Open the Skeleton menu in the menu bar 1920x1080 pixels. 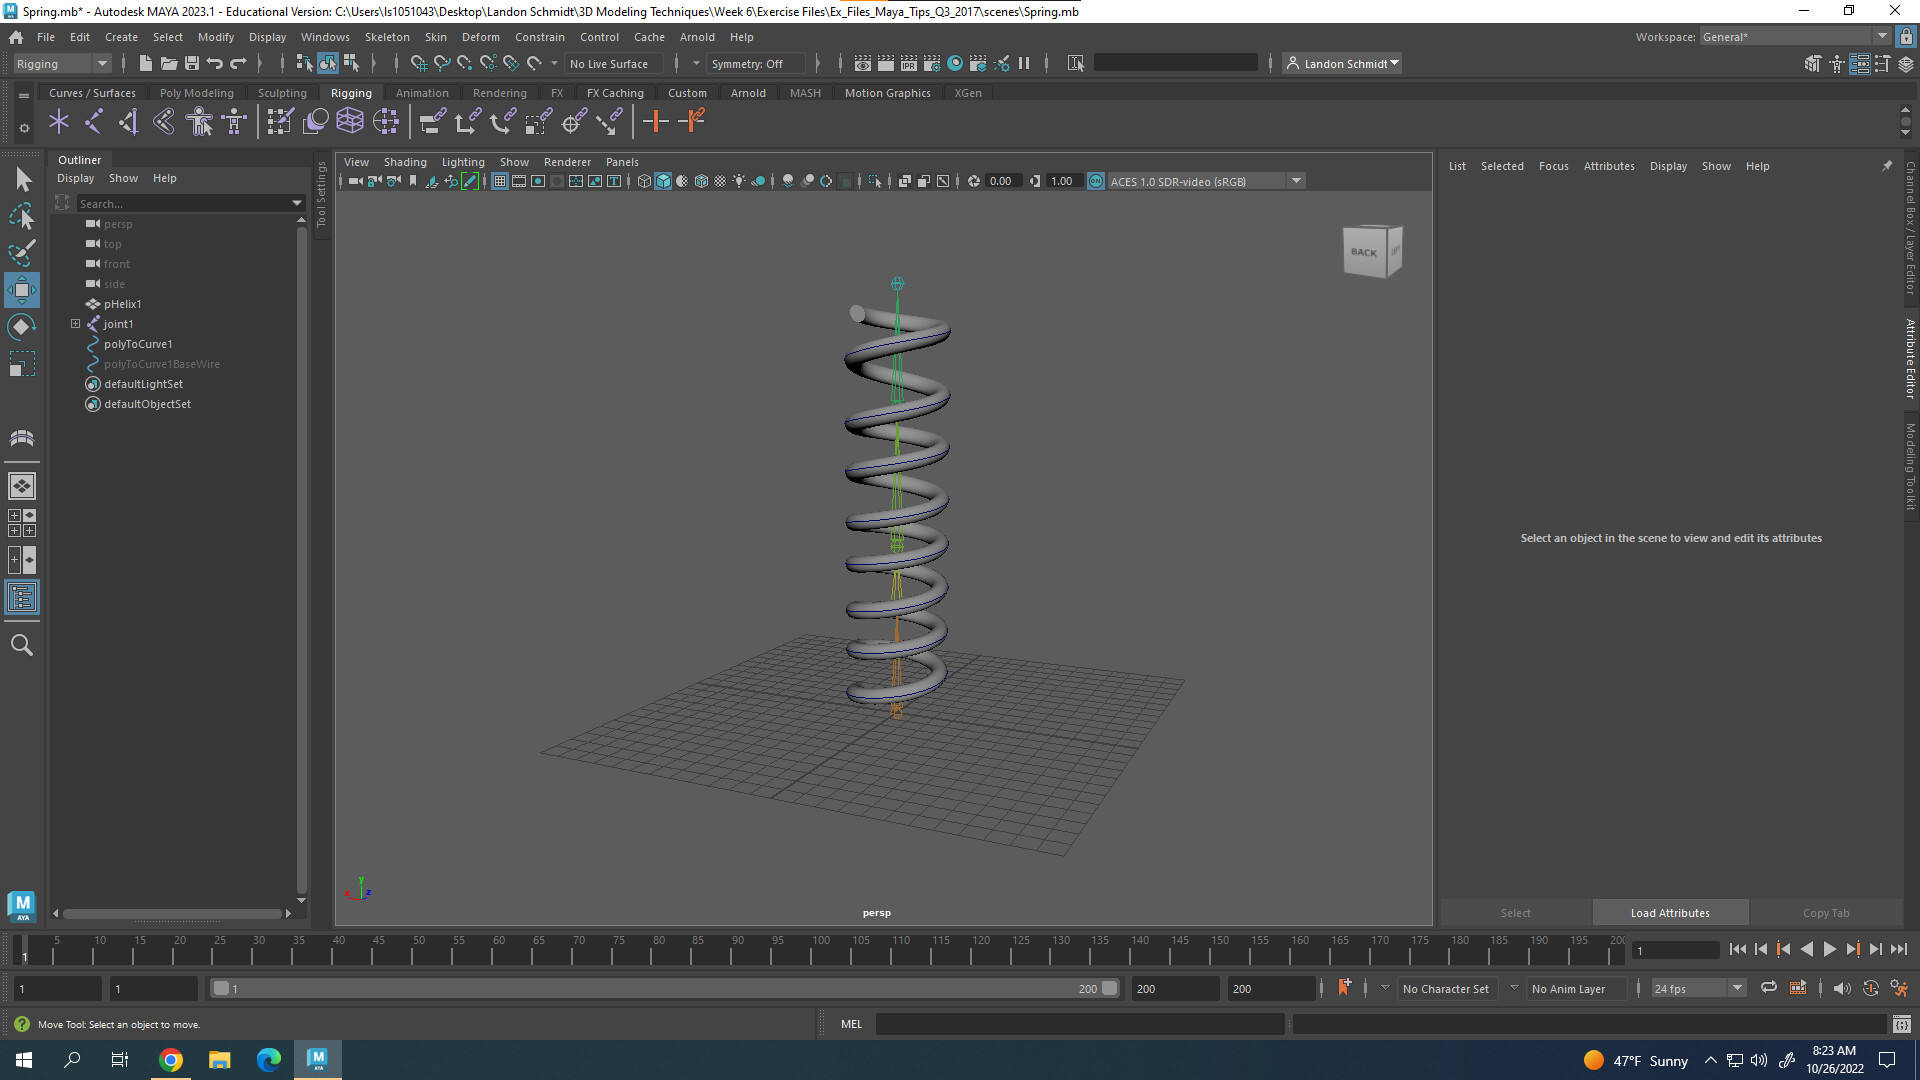(x=387, y=37)
